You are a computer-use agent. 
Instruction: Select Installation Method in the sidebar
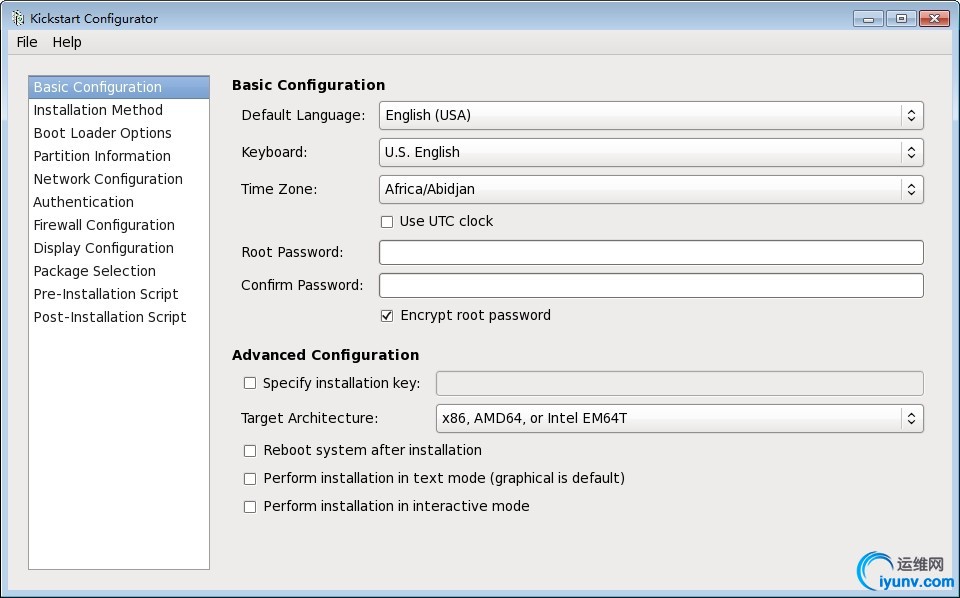click(x=98, y=111)
